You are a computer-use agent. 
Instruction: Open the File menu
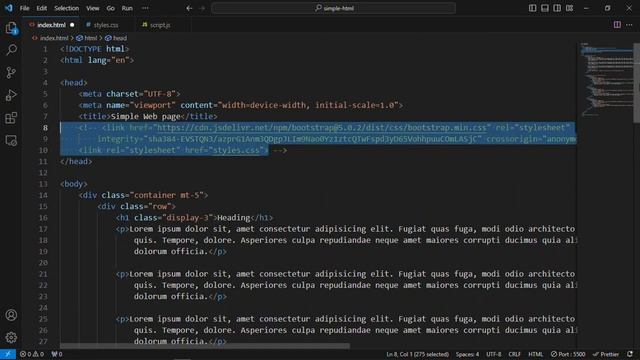(24, 8)
